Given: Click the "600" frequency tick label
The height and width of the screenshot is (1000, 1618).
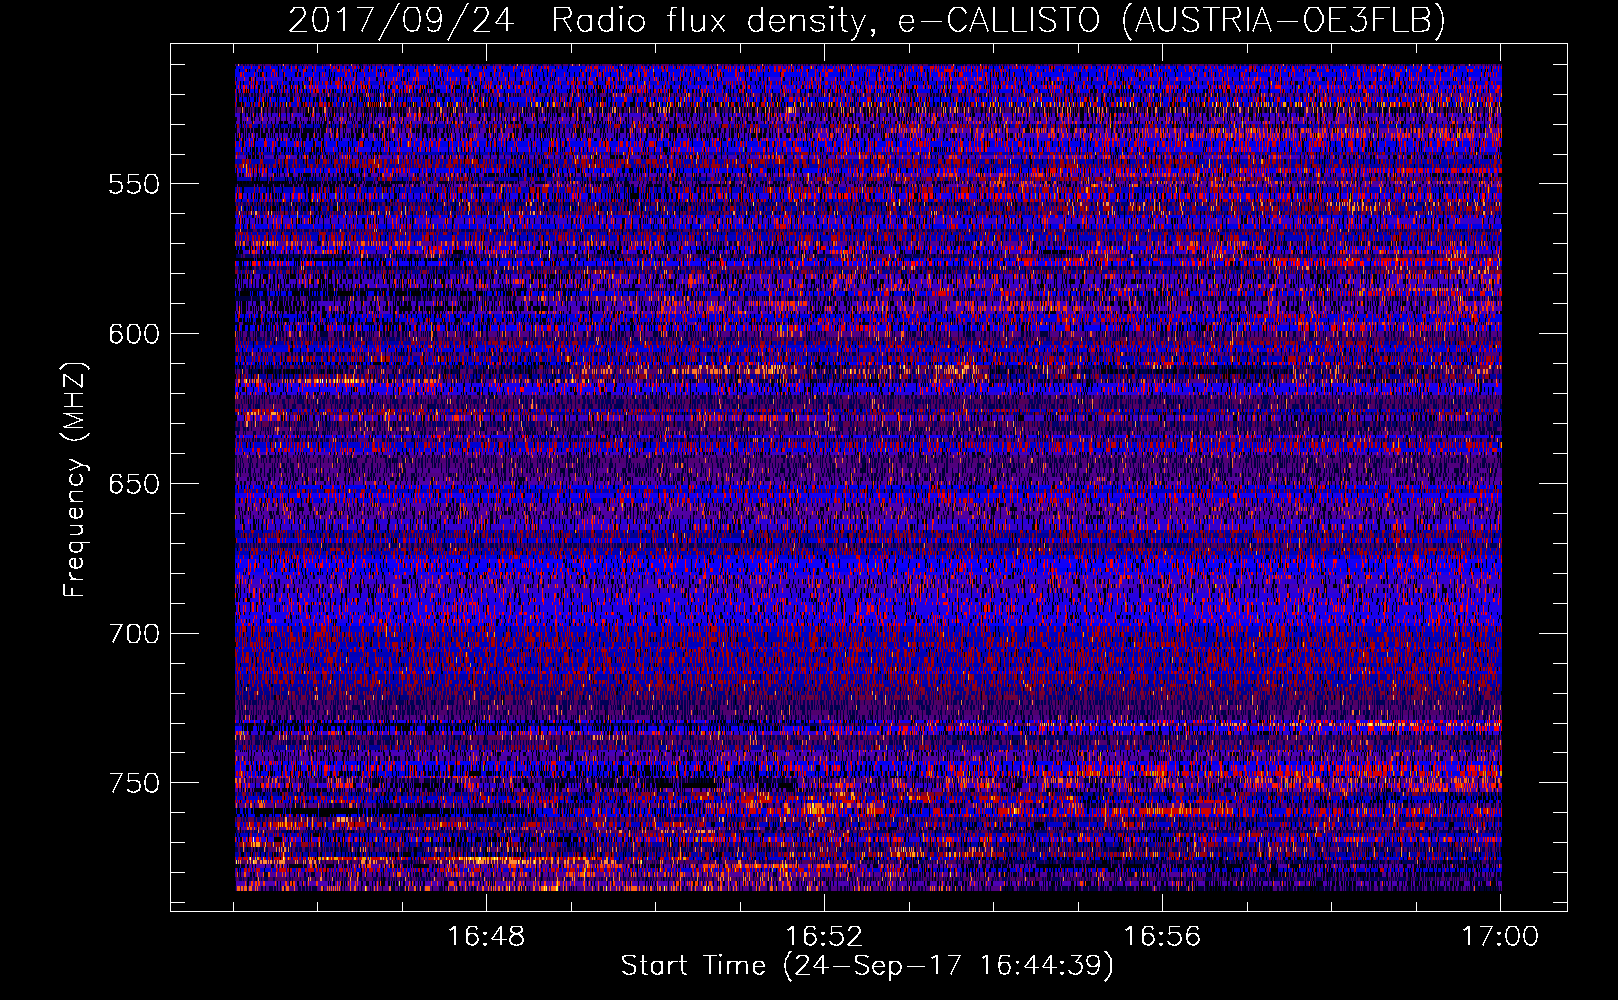Looking at the screenshot, I should point(134,334).
